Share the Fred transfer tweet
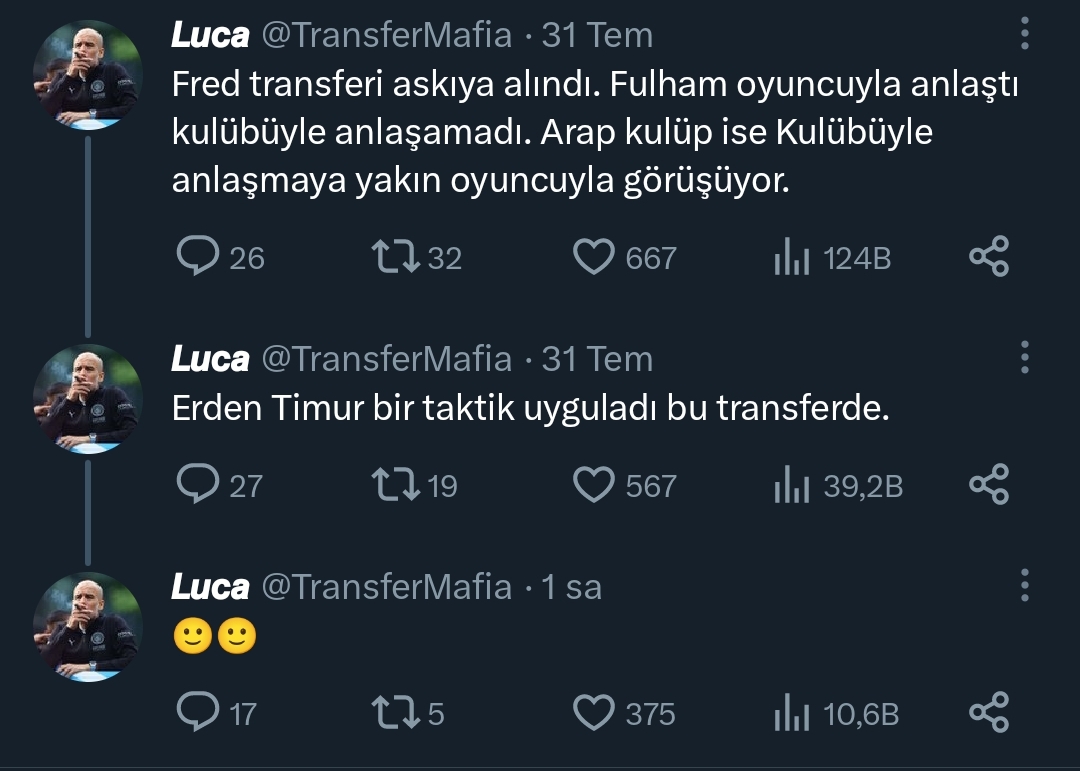1080x771 pixels. click(x=989, y=257)
